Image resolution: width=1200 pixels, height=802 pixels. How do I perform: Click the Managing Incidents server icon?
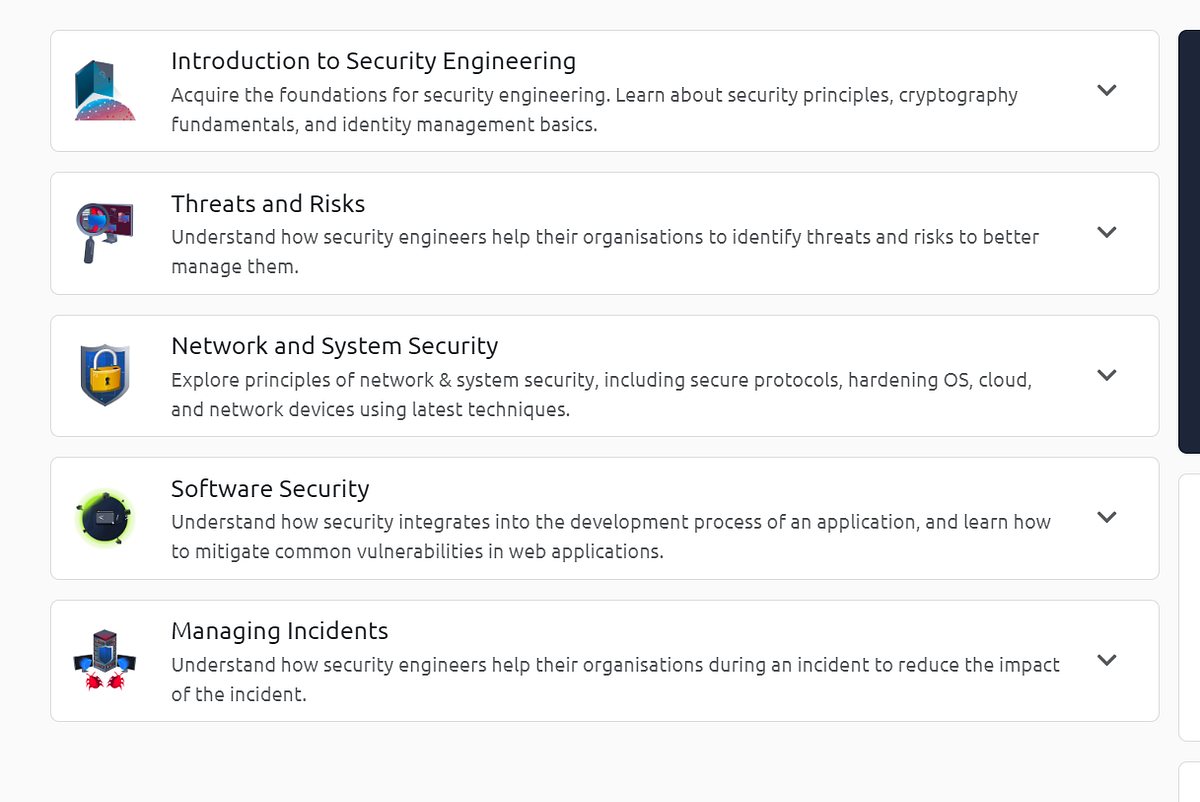(x=104, y=661)
